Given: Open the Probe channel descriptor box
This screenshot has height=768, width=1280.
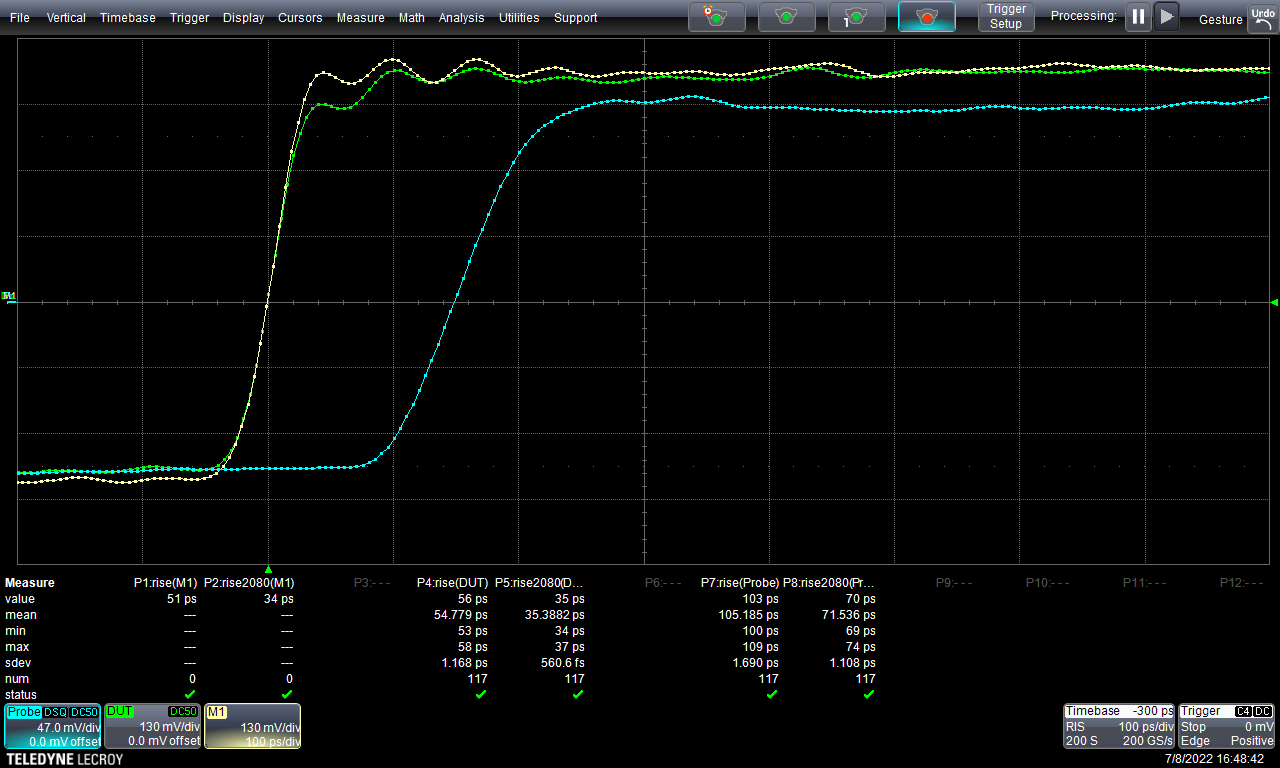Looking at the screenshot, I should coord(52,726).
